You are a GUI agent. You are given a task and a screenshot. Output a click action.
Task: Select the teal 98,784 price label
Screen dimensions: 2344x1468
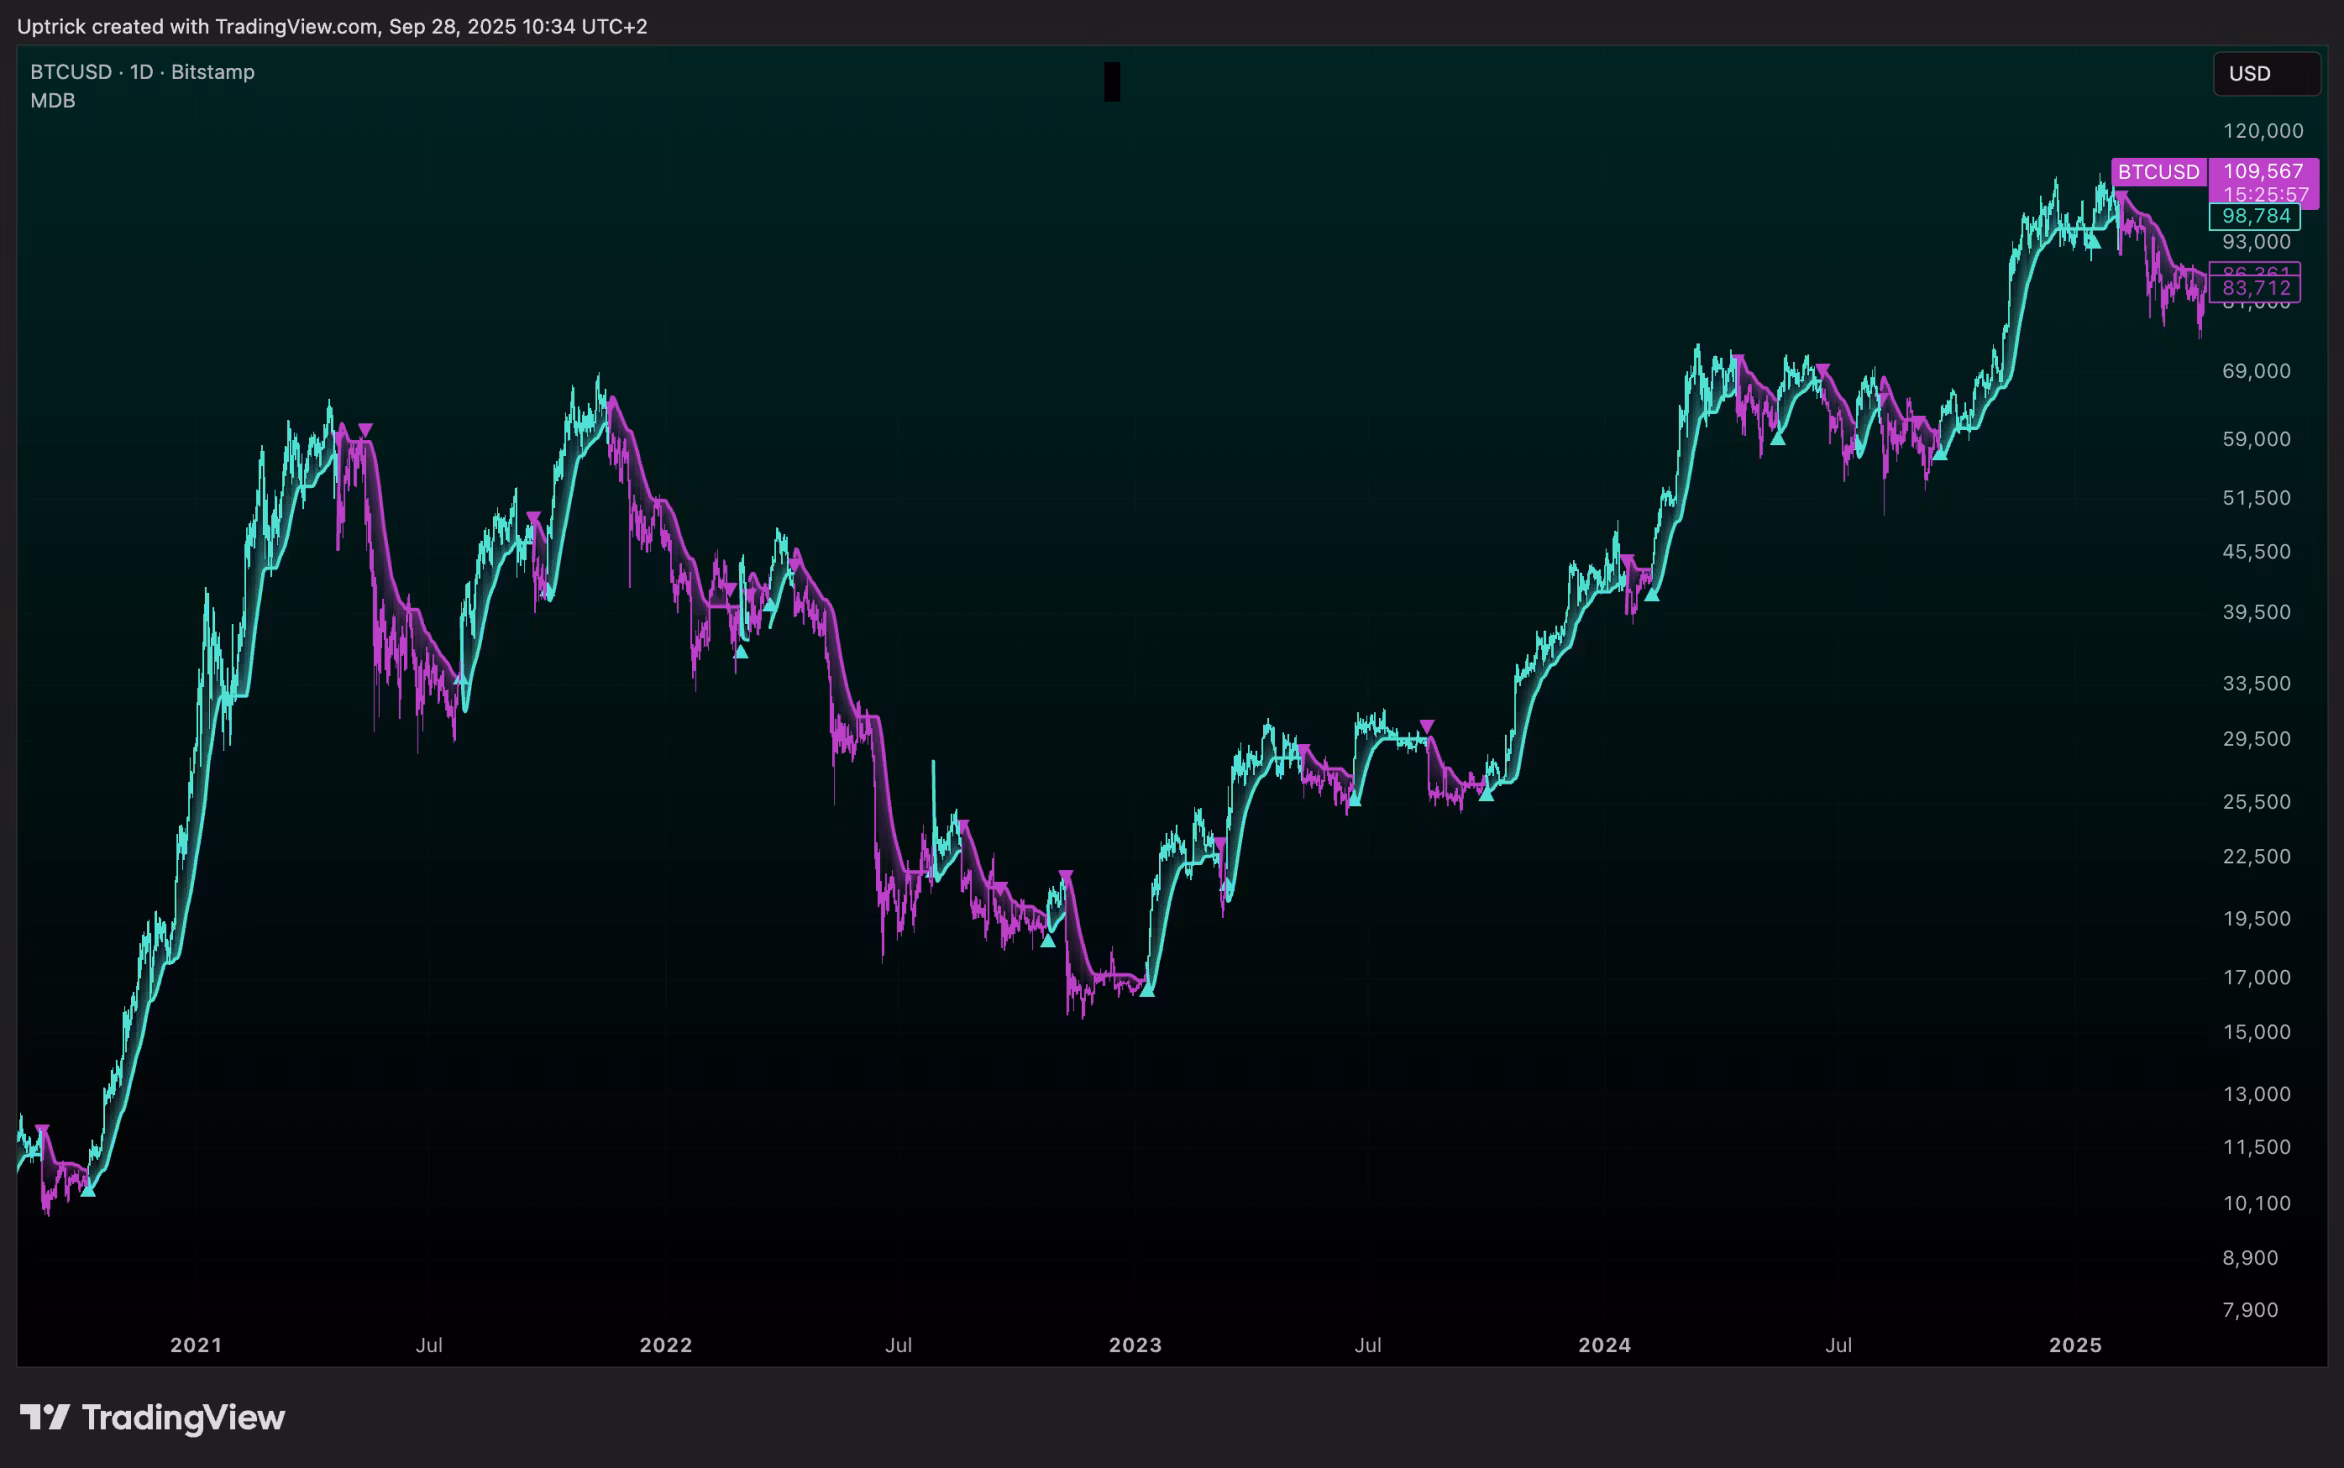click(x=2255, y=216)
